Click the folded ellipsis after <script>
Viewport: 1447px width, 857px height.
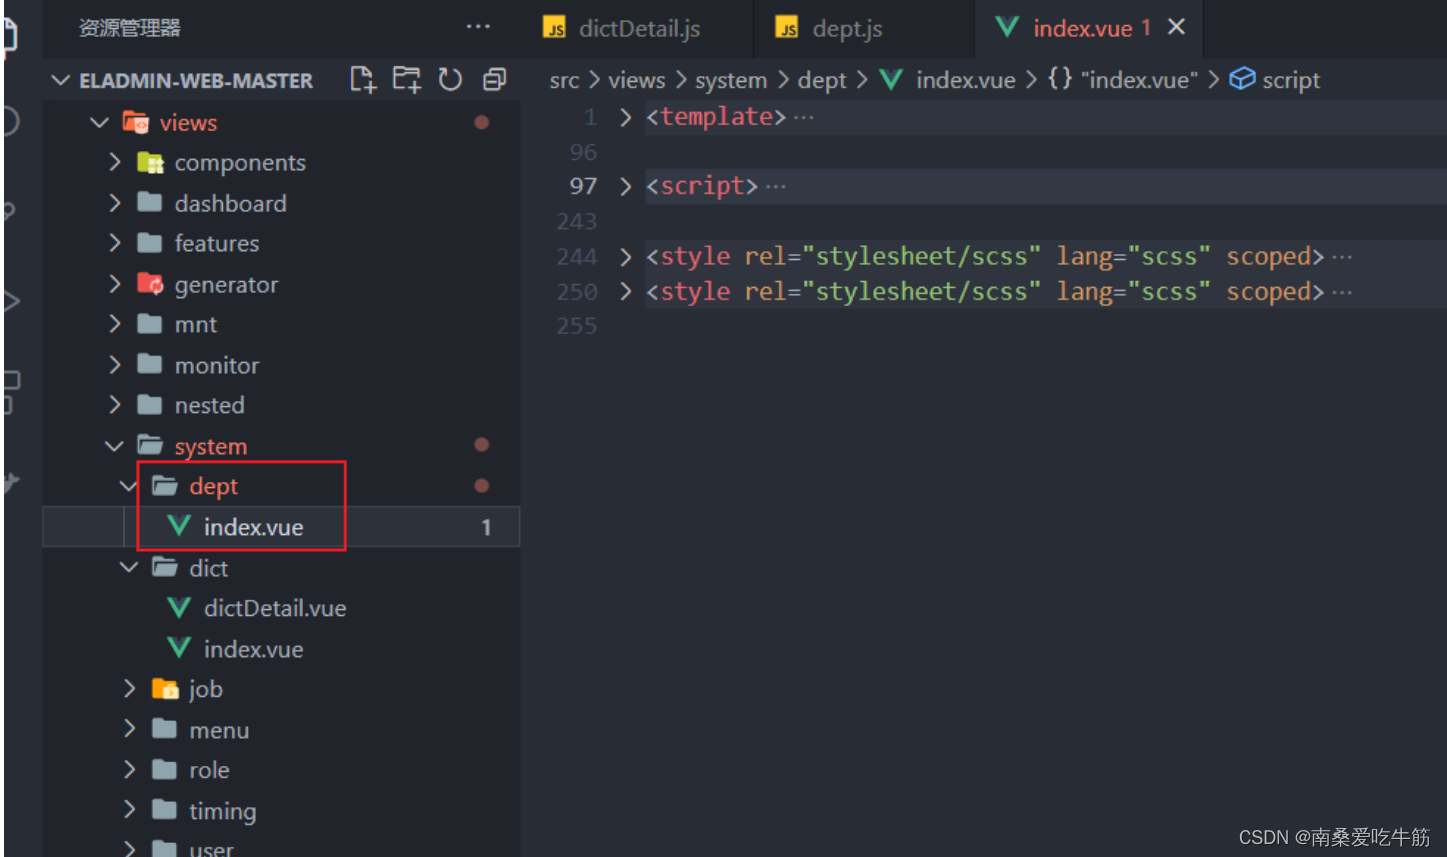775,186
